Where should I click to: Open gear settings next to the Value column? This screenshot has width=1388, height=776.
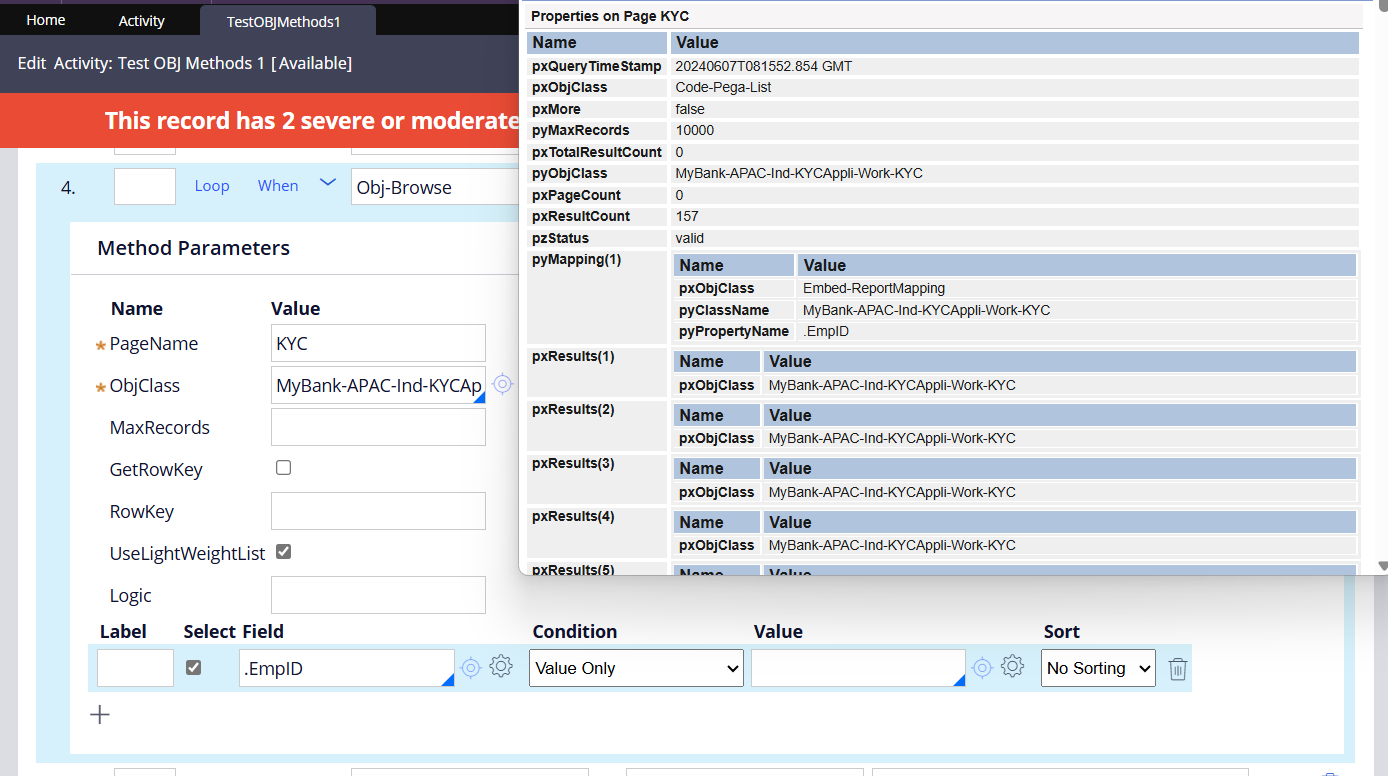tap(1012, 666)
